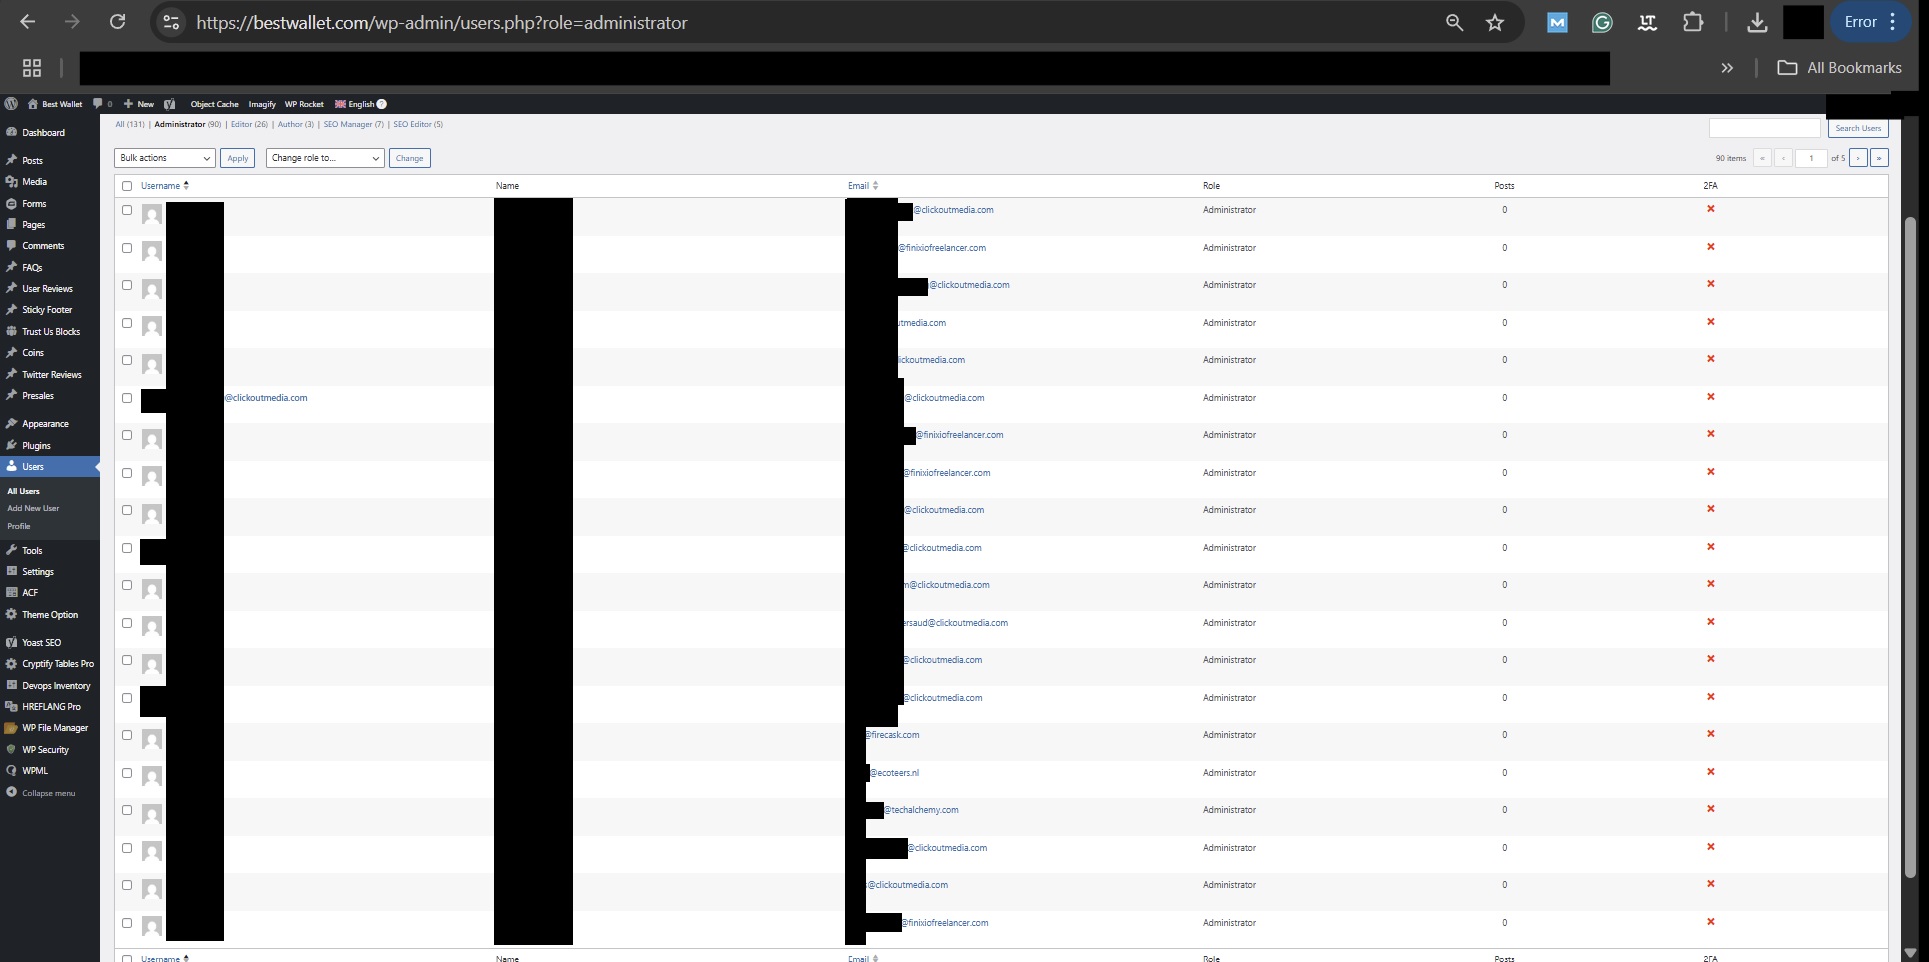Tick the checkbox for the first user row
The width and height of the screenshot is (1929, 962).
coord(127,210)
